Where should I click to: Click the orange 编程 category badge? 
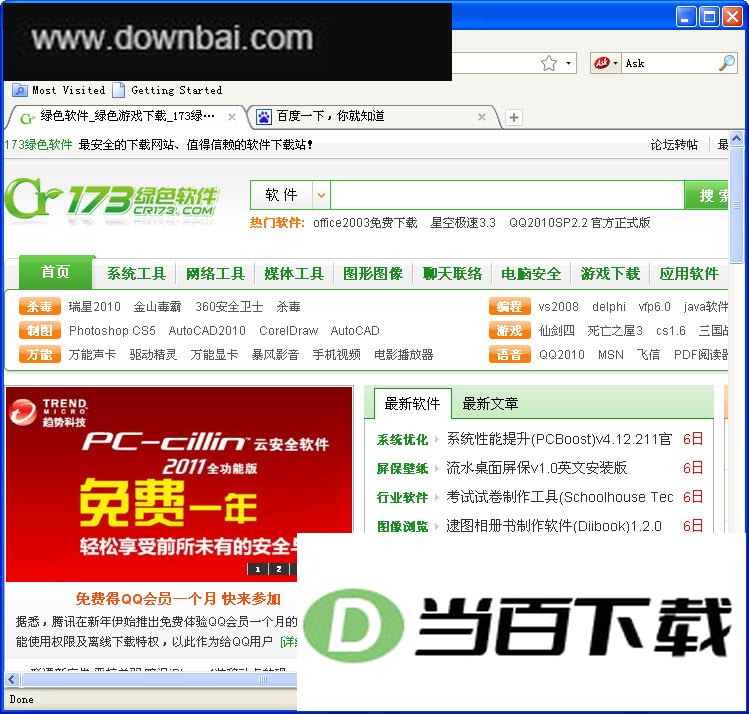click(x=510, y=306)
